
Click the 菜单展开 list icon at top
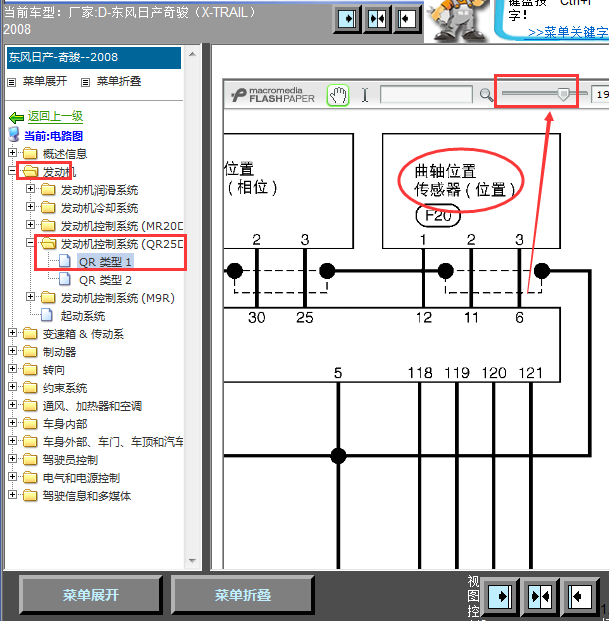(x=11, y=82)
